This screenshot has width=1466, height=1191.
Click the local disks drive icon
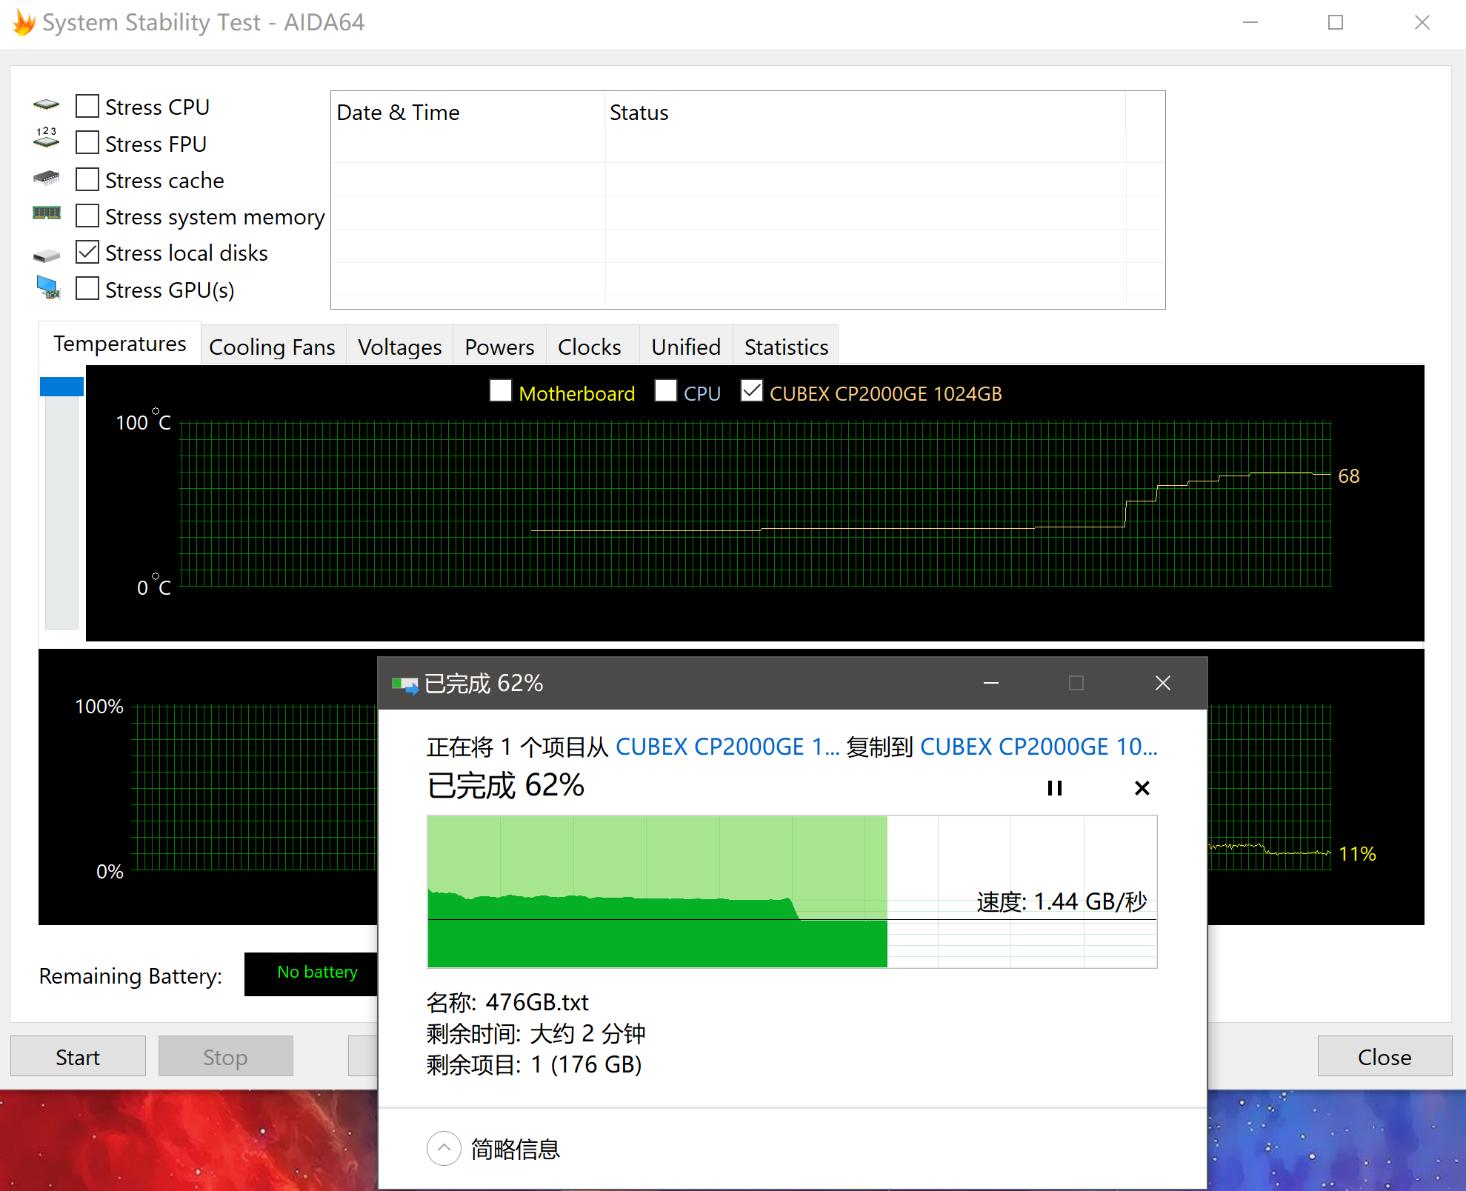(46, 254)
